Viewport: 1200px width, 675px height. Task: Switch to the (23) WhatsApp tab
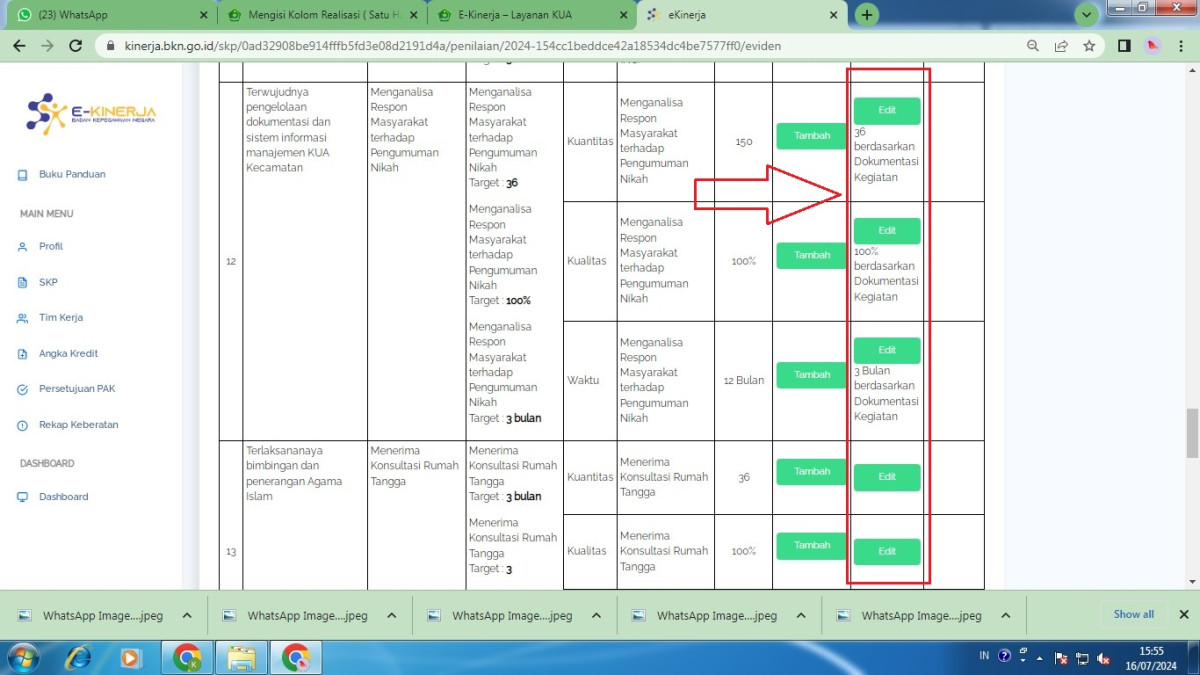tap(108, 15)
